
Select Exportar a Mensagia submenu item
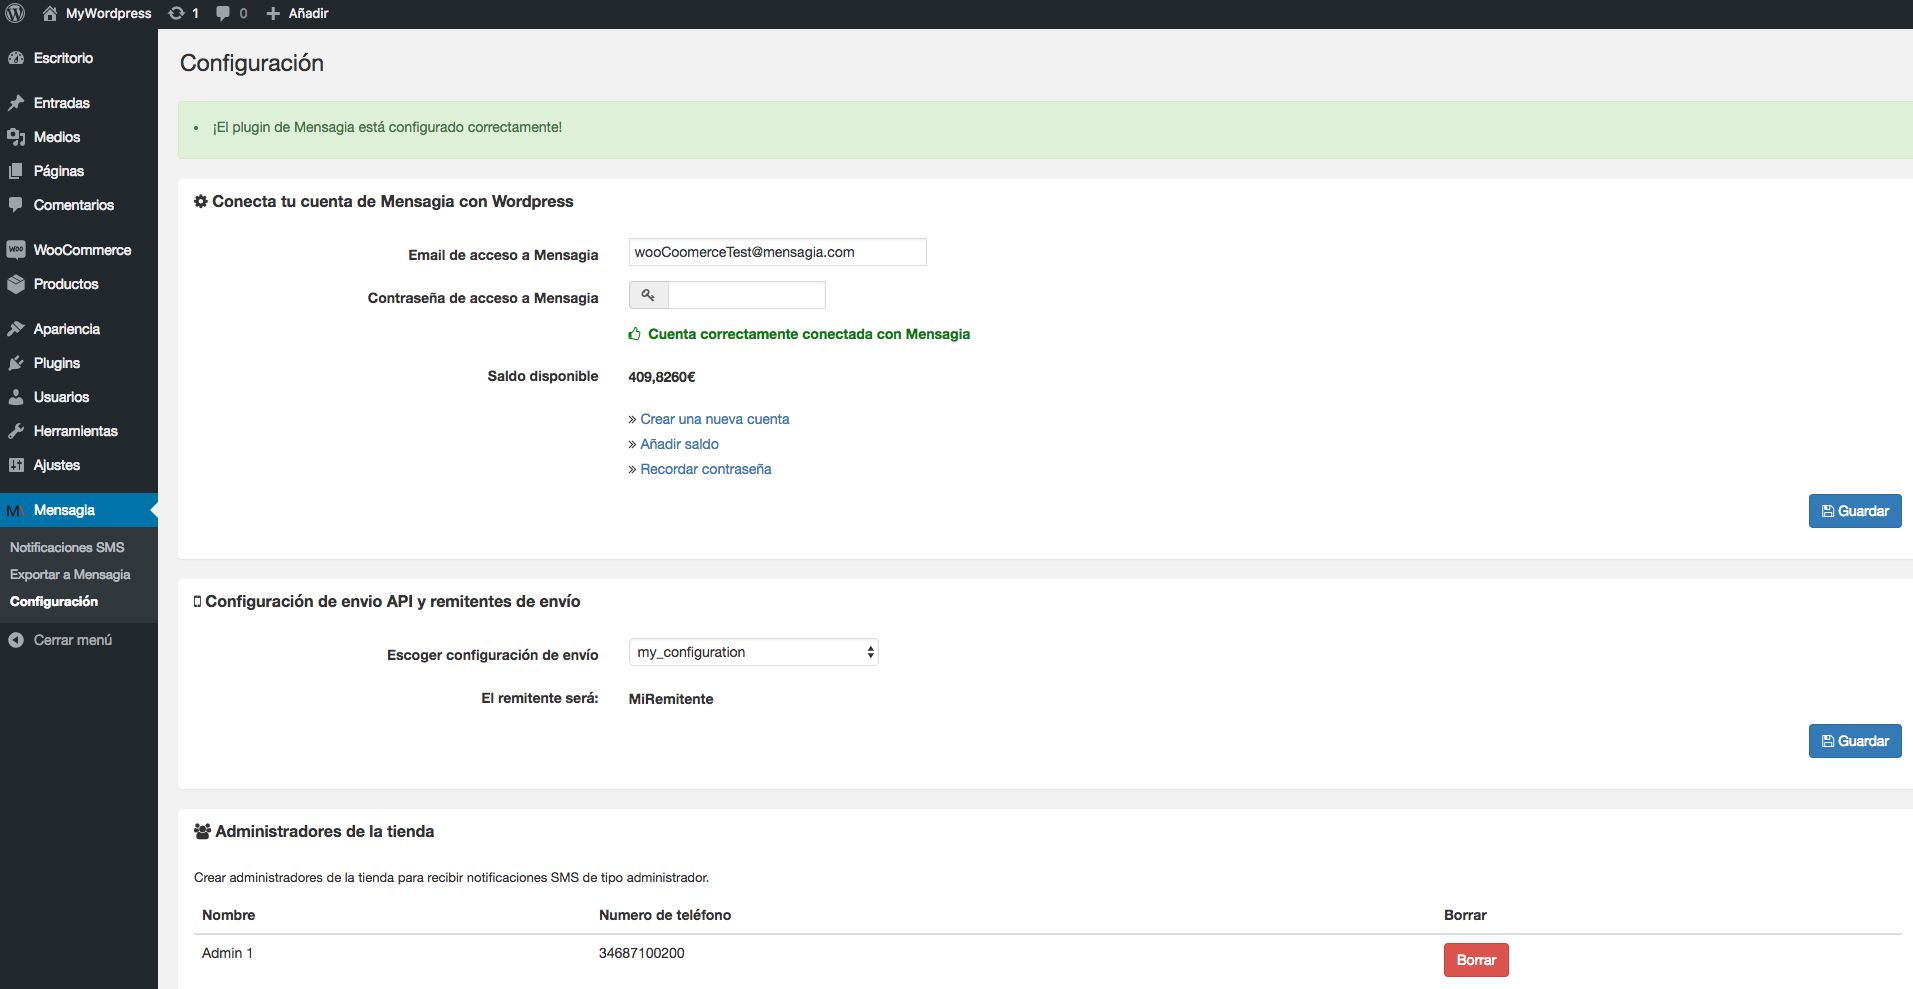click(70, 574)
